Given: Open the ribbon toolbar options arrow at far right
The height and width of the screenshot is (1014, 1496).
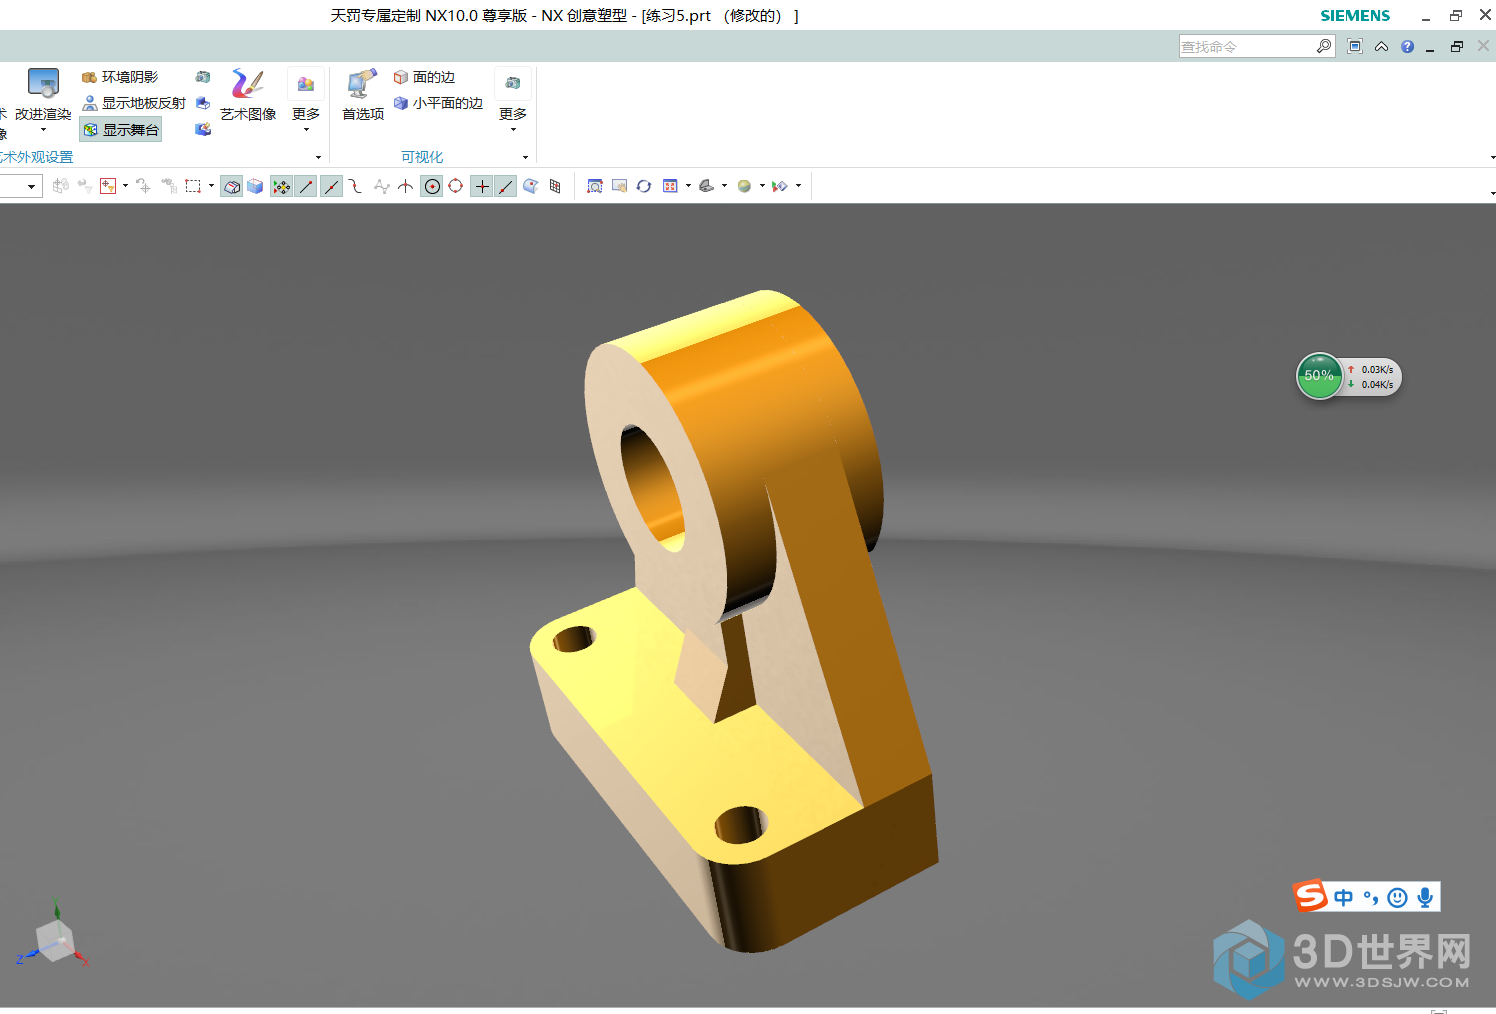Looking at the screenshot, I should pyautogui.click(x=1492, y=157).
